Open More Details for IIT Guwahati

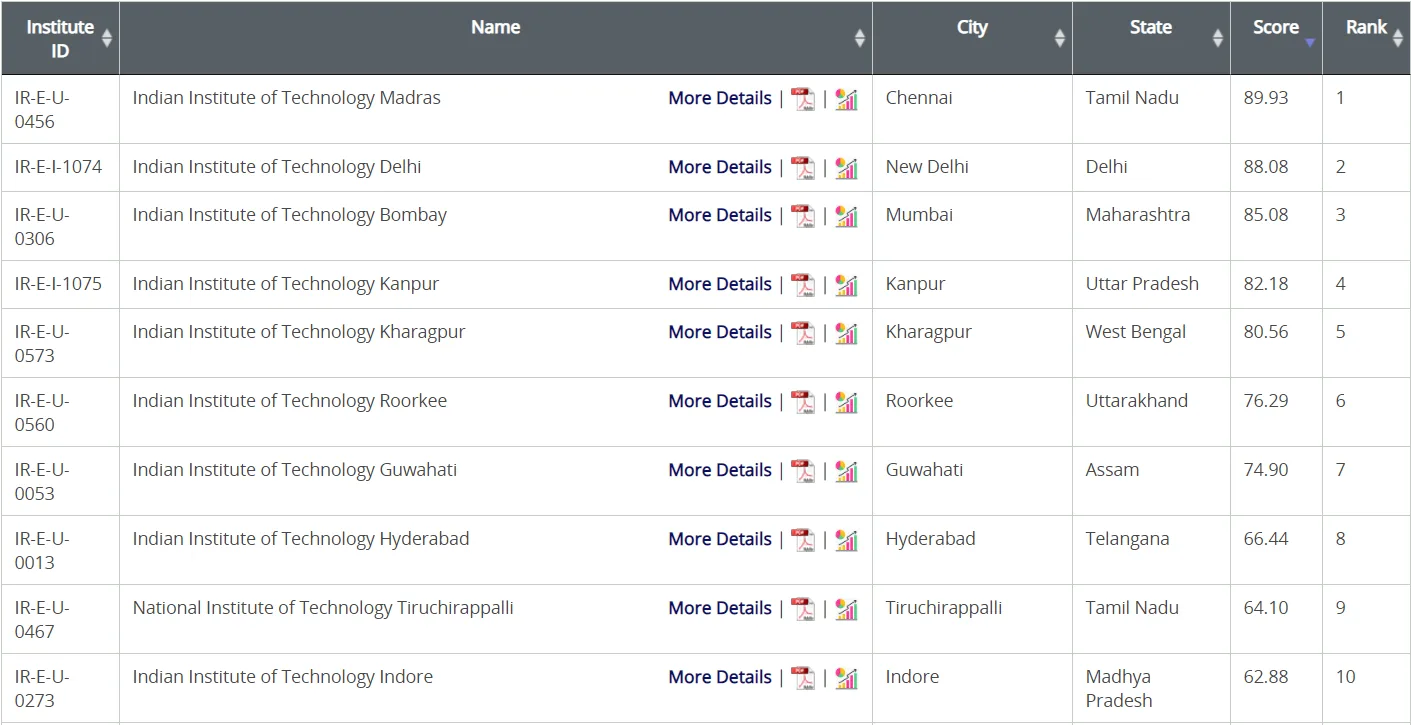point(720,470)
